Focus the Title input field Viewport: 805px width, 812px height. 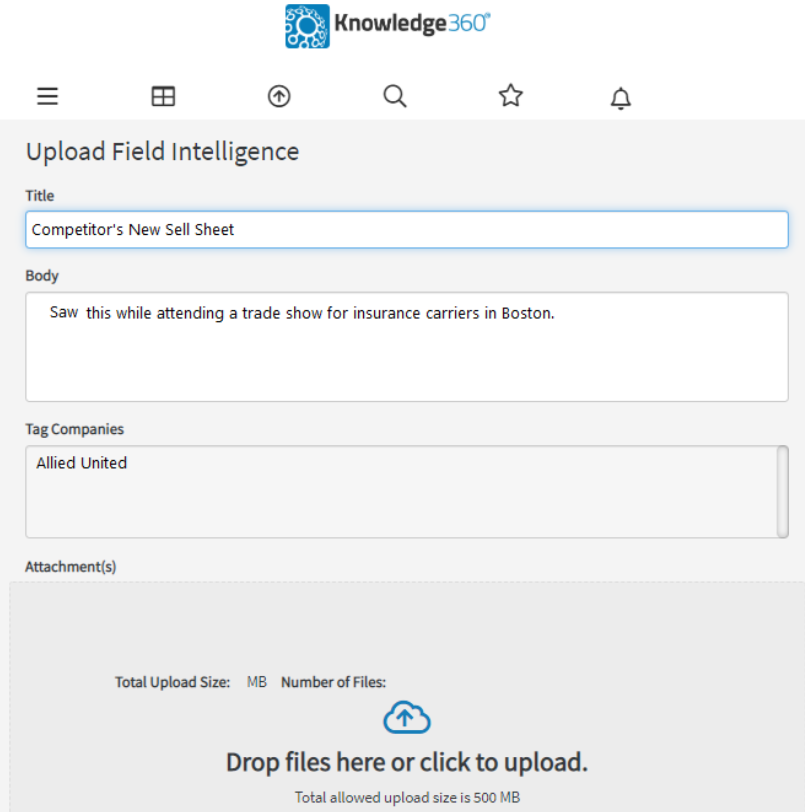click(x=407, y=229)
